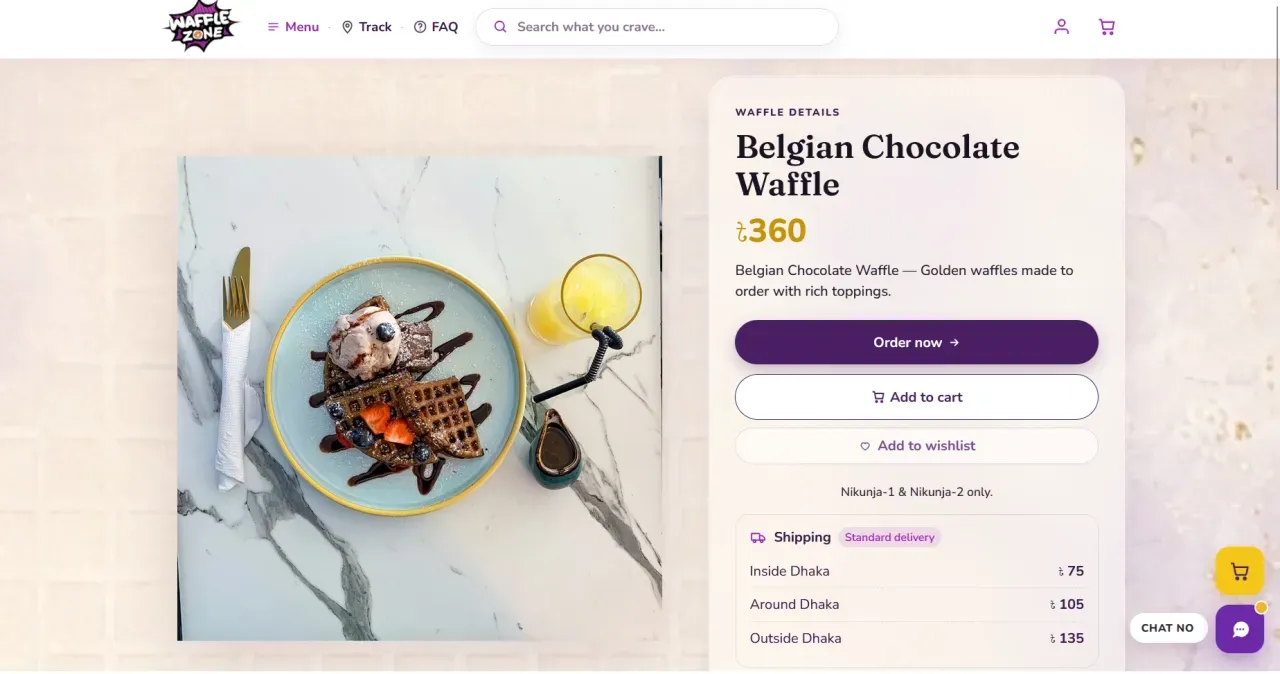
Task: Click the CHAT NO label bubble
Action: pos(1167,628)
